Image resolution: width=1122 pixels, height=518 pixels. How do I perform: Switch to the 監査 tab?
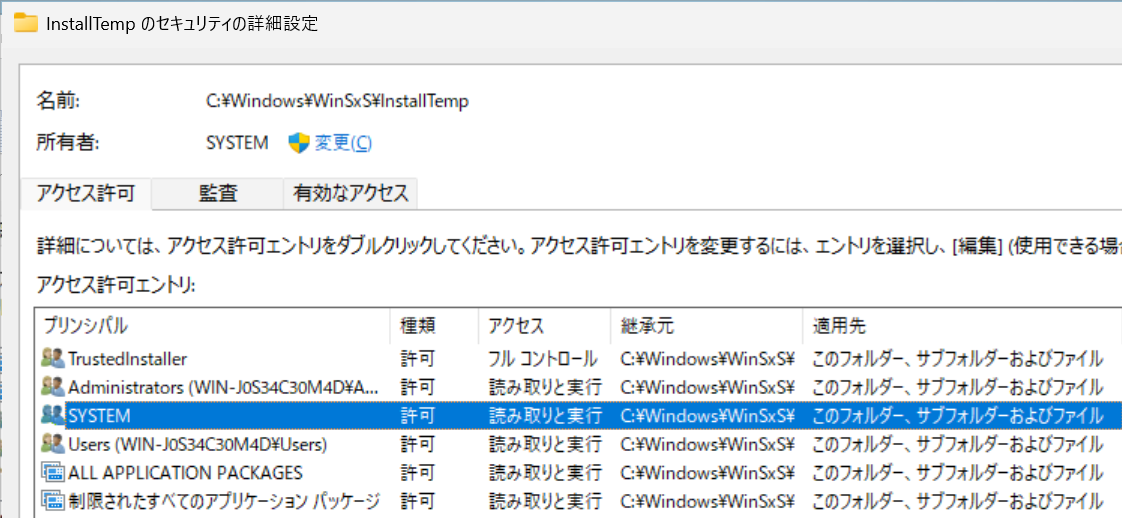[x=218, y=193]
